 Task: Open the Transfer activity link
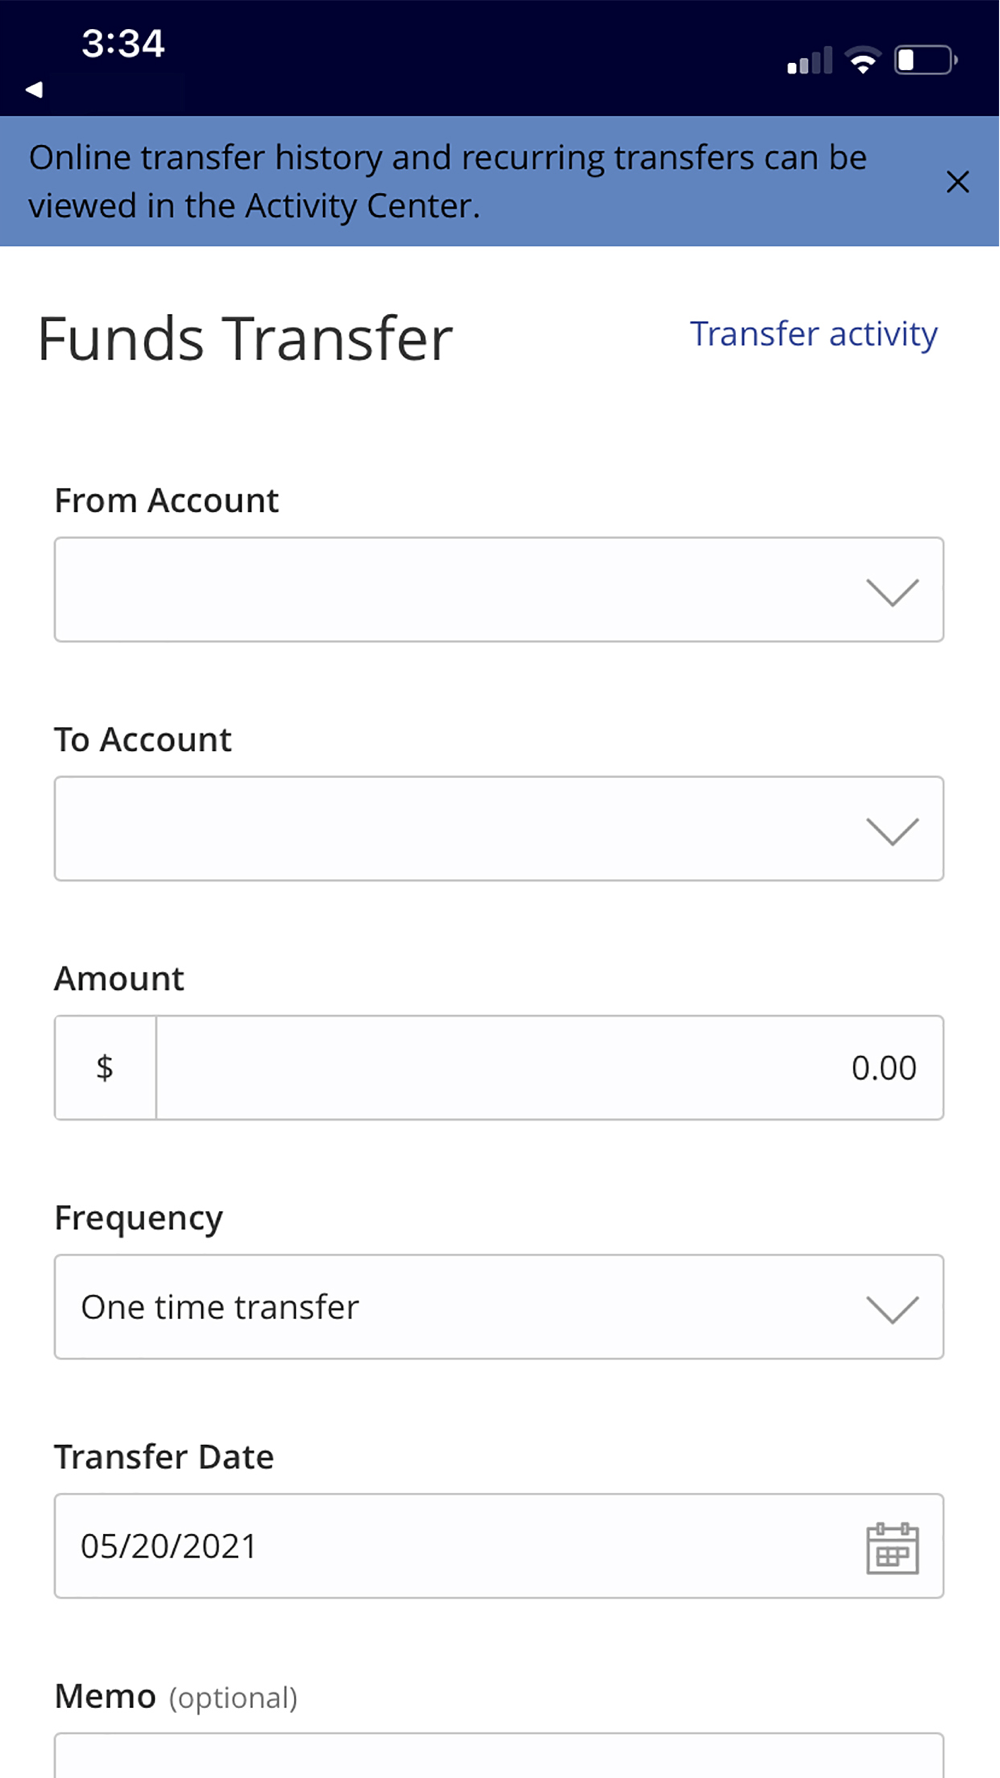point(813,334)
